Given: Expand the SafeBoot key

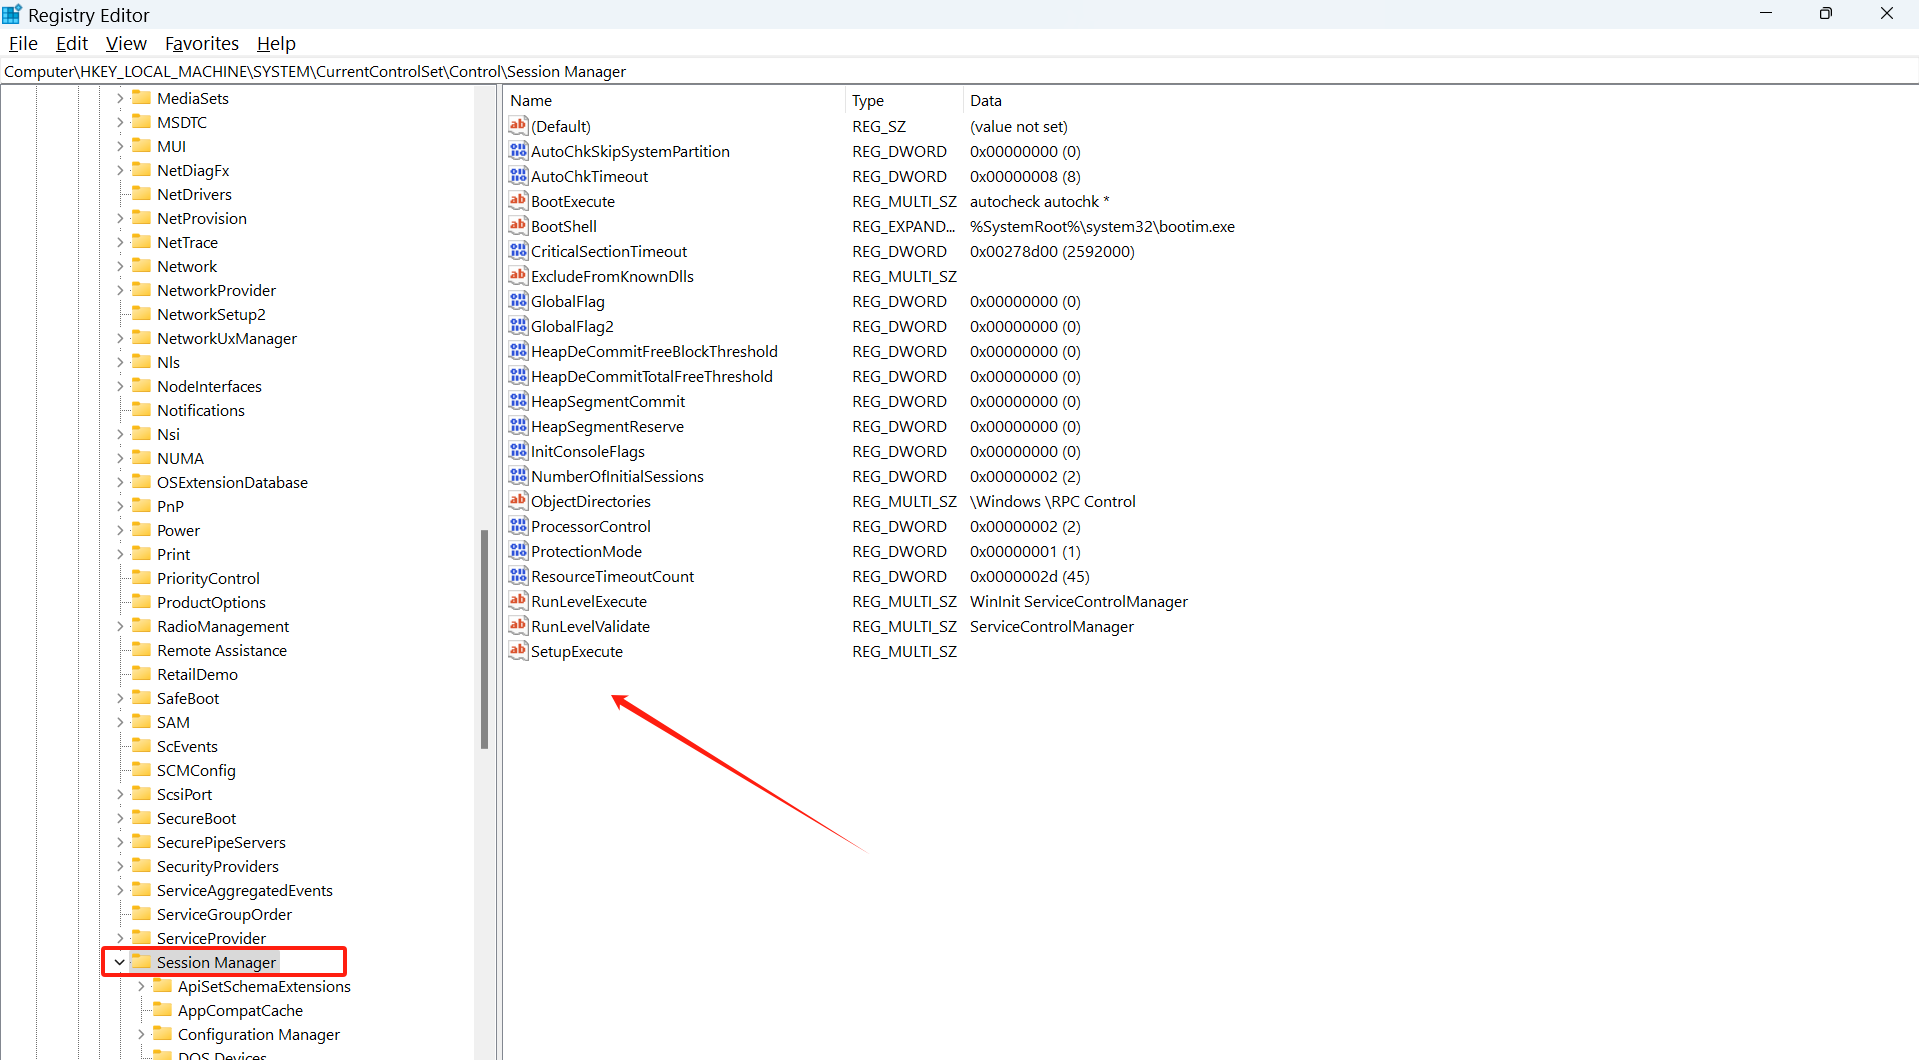Looking at the screenshot, I should coord(120,698).
